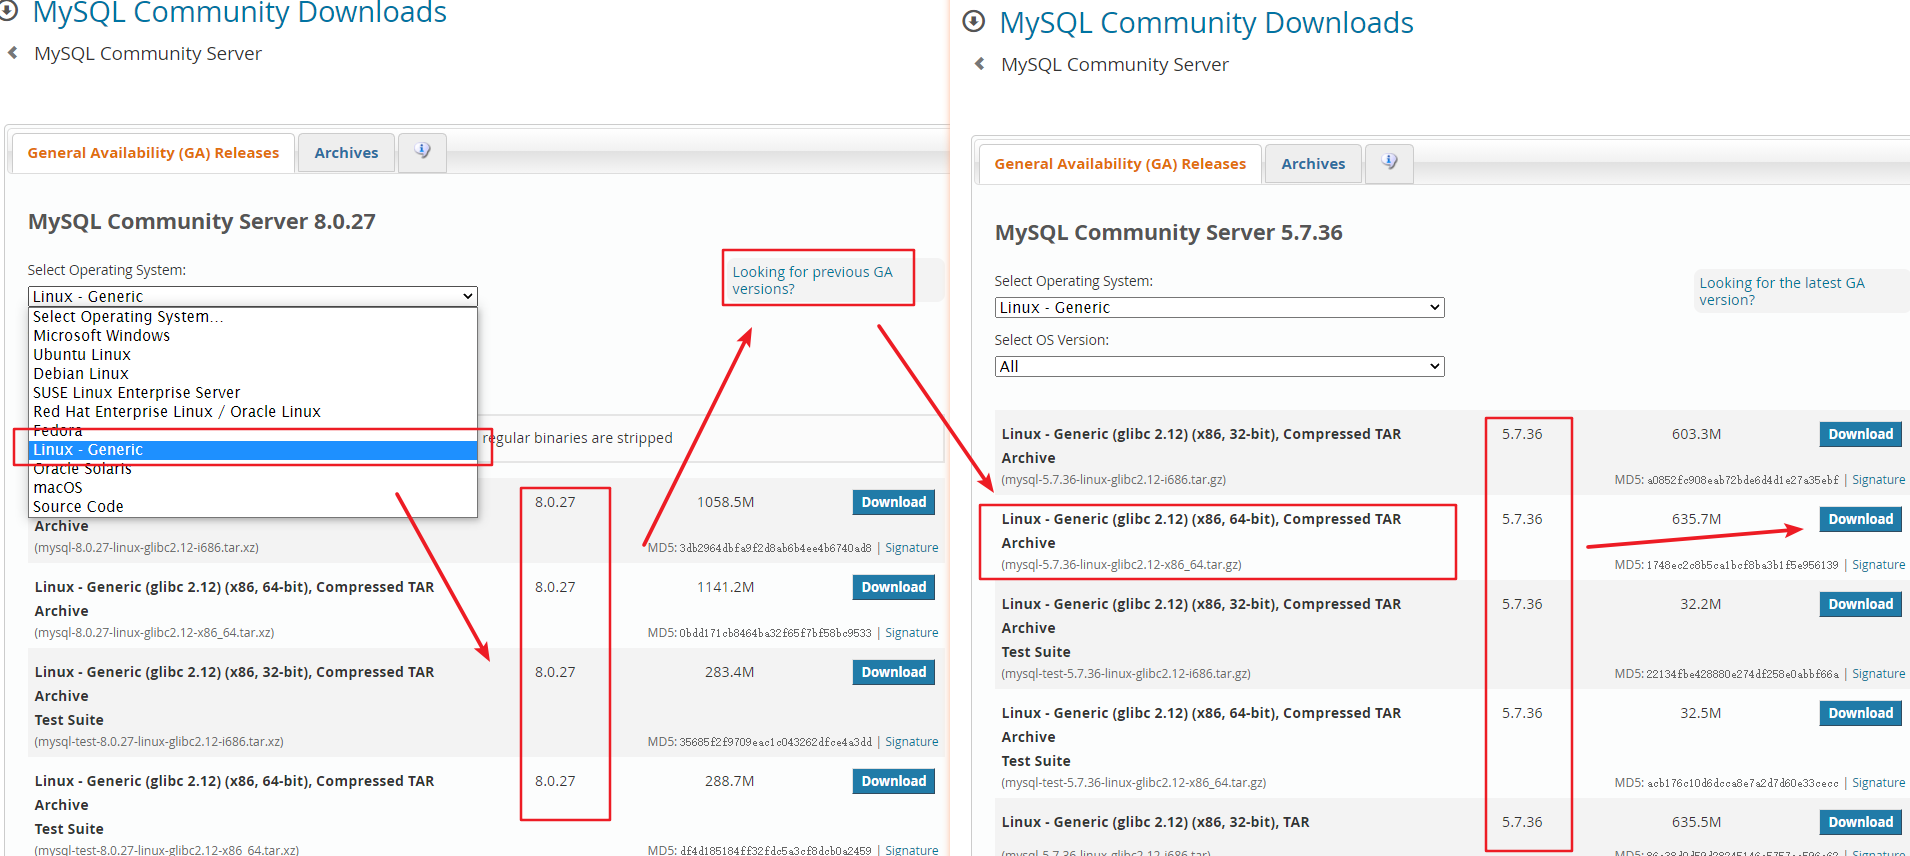Viewport: 1910px width, 856px height.
Task: Download the 5.7.36 test suite sized 32.5M
Action: click(x=1860, y=713)
